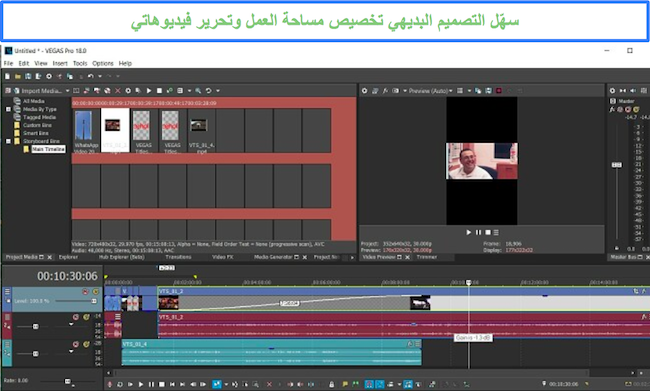This screenshot has width=650, height=391.
Task: Click Record microphone icon in transport bar
Action: coord(110,384)
